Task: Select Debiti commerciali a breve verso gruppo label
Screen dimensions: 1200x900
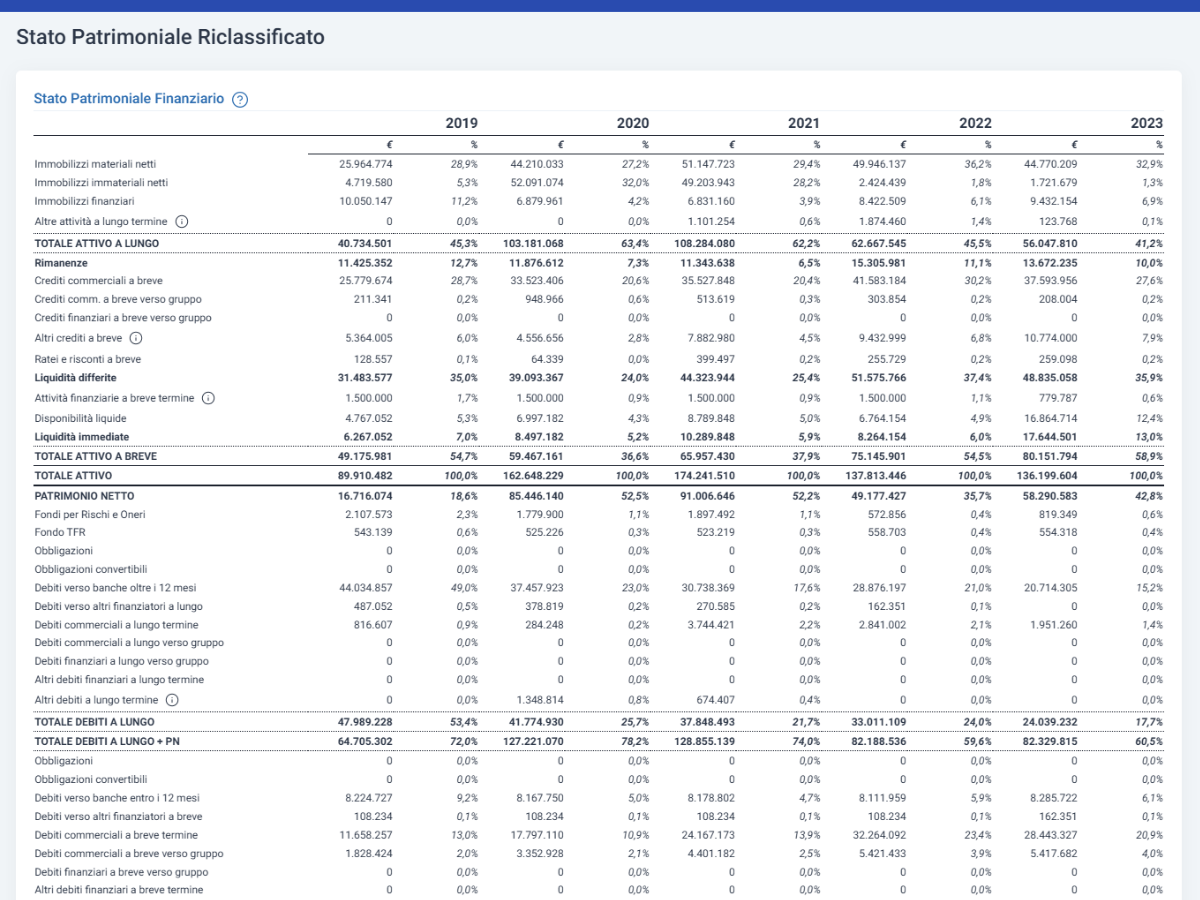Action: (129, 854)
